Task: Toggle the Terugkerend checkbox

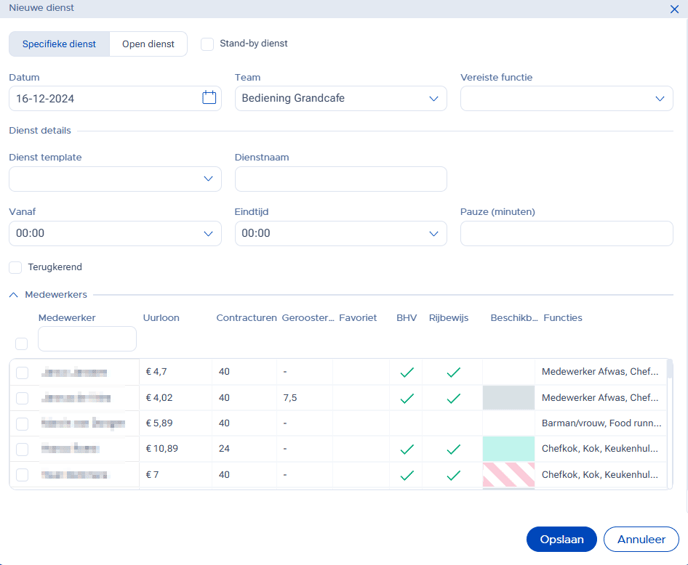Action: click(15, 268)
